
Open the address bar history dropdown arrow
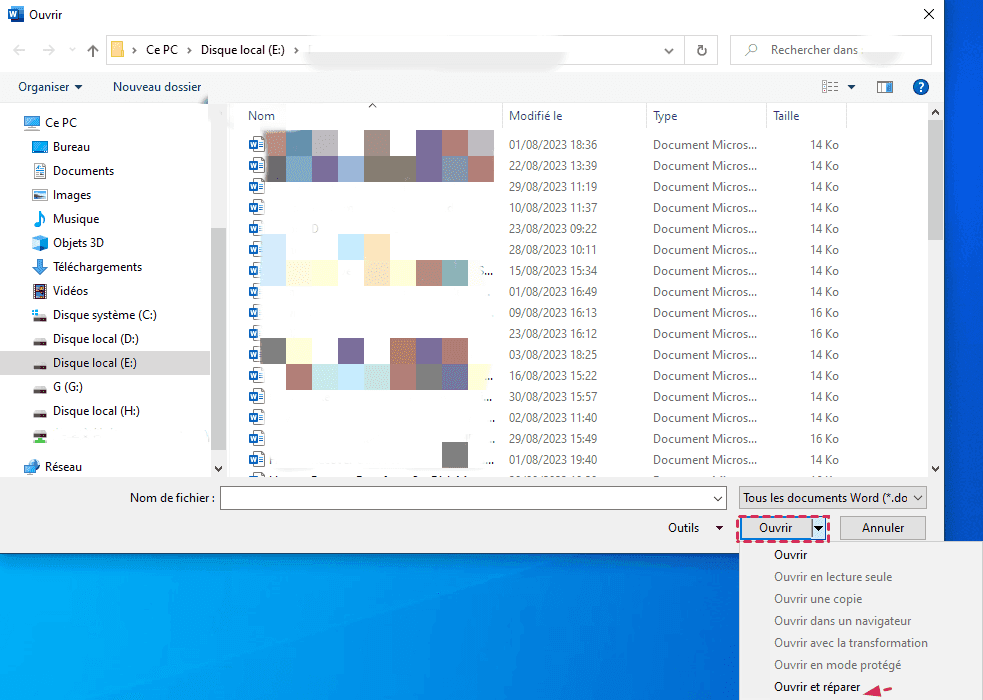coord(669,50)
